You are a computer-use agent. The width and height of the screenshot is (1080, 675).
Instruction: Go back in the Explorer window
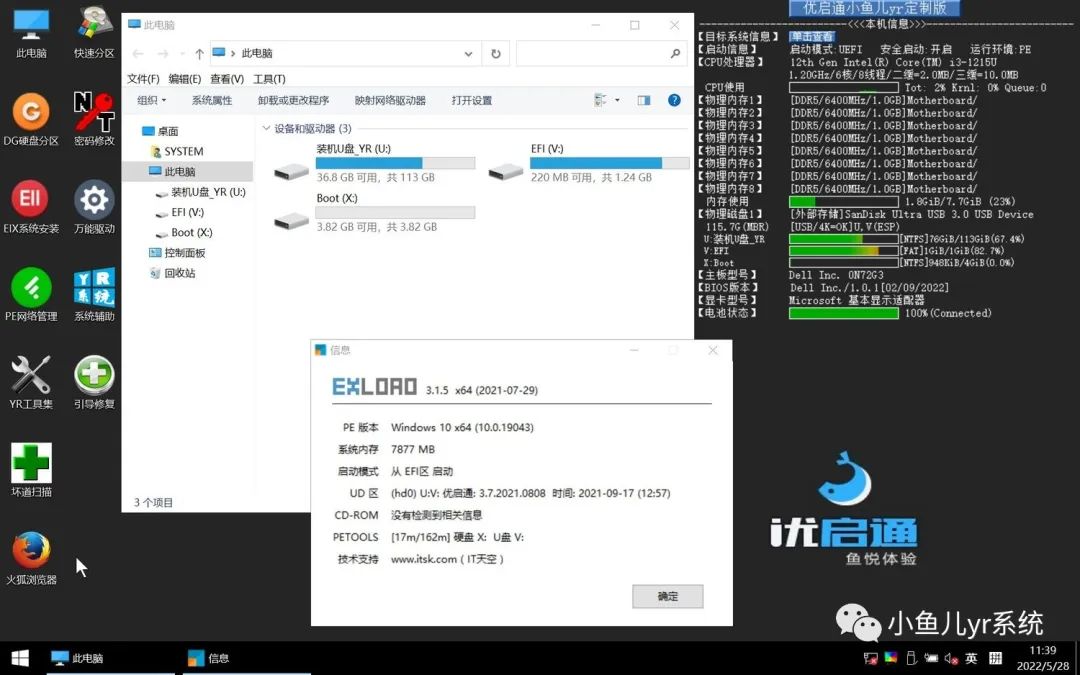(x=138, y=54)
